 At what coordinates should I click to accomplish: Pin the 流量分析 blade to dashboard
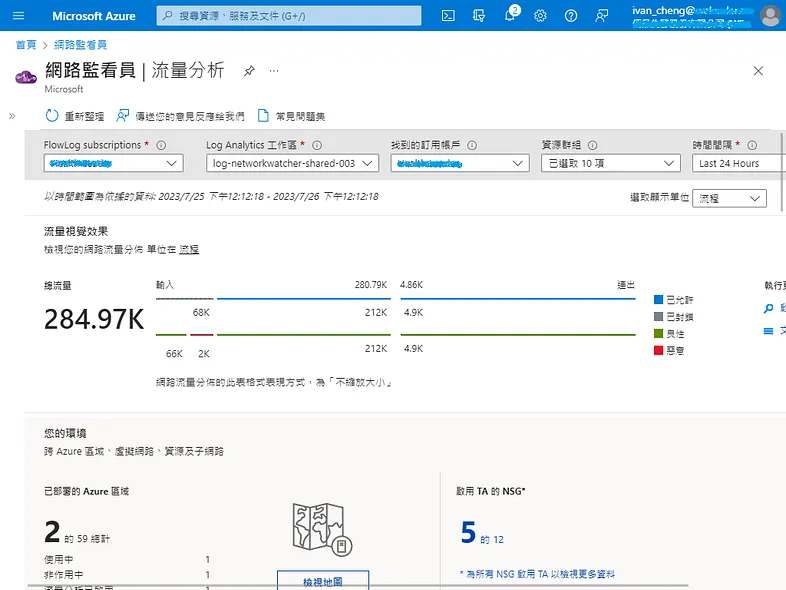point(249,71)
